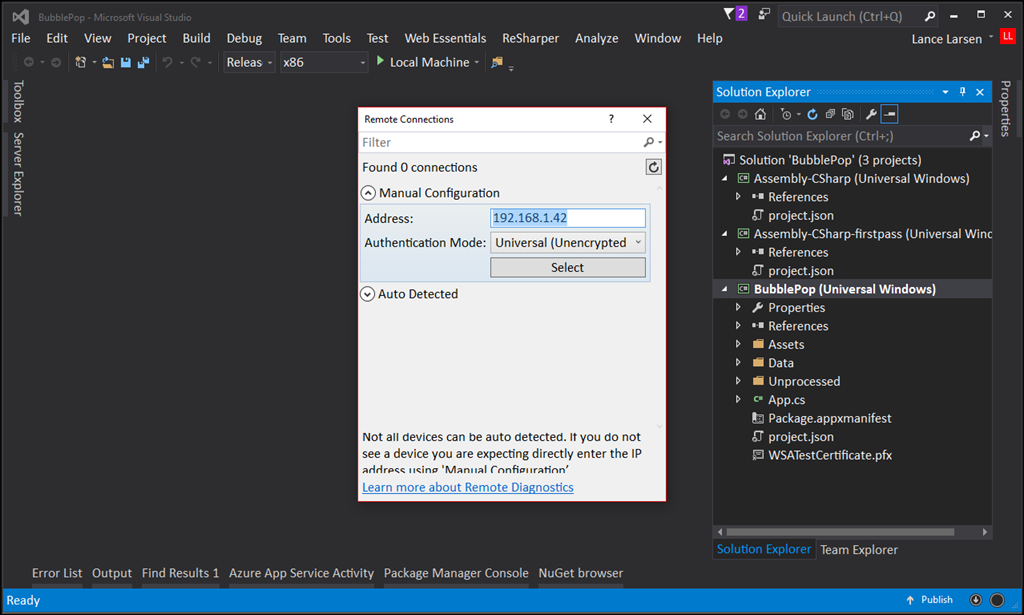Open the Package Manager Console tab
The image size is (1024, 615).
(x=456, y=573)
